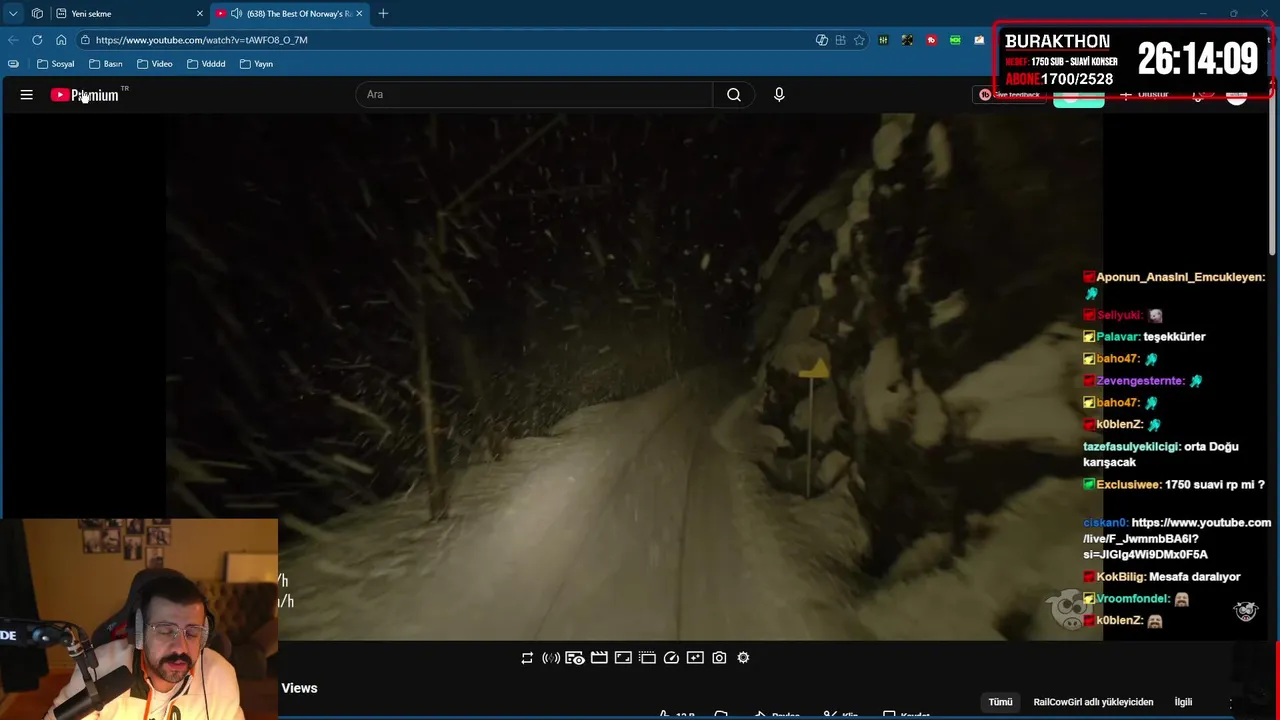View site info via lock icon
The width and height of the screenshot is (1280, 720).
[x=86, y=40]
